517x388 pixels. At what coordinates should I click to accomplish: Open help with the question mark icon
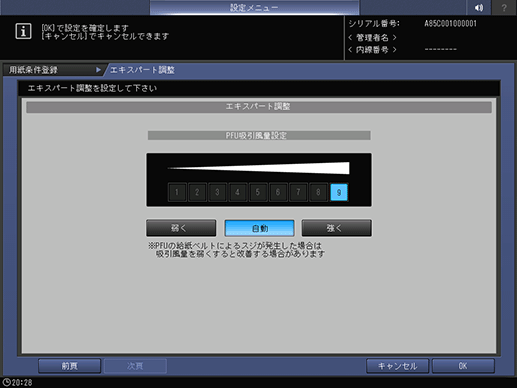click(504, 7)
